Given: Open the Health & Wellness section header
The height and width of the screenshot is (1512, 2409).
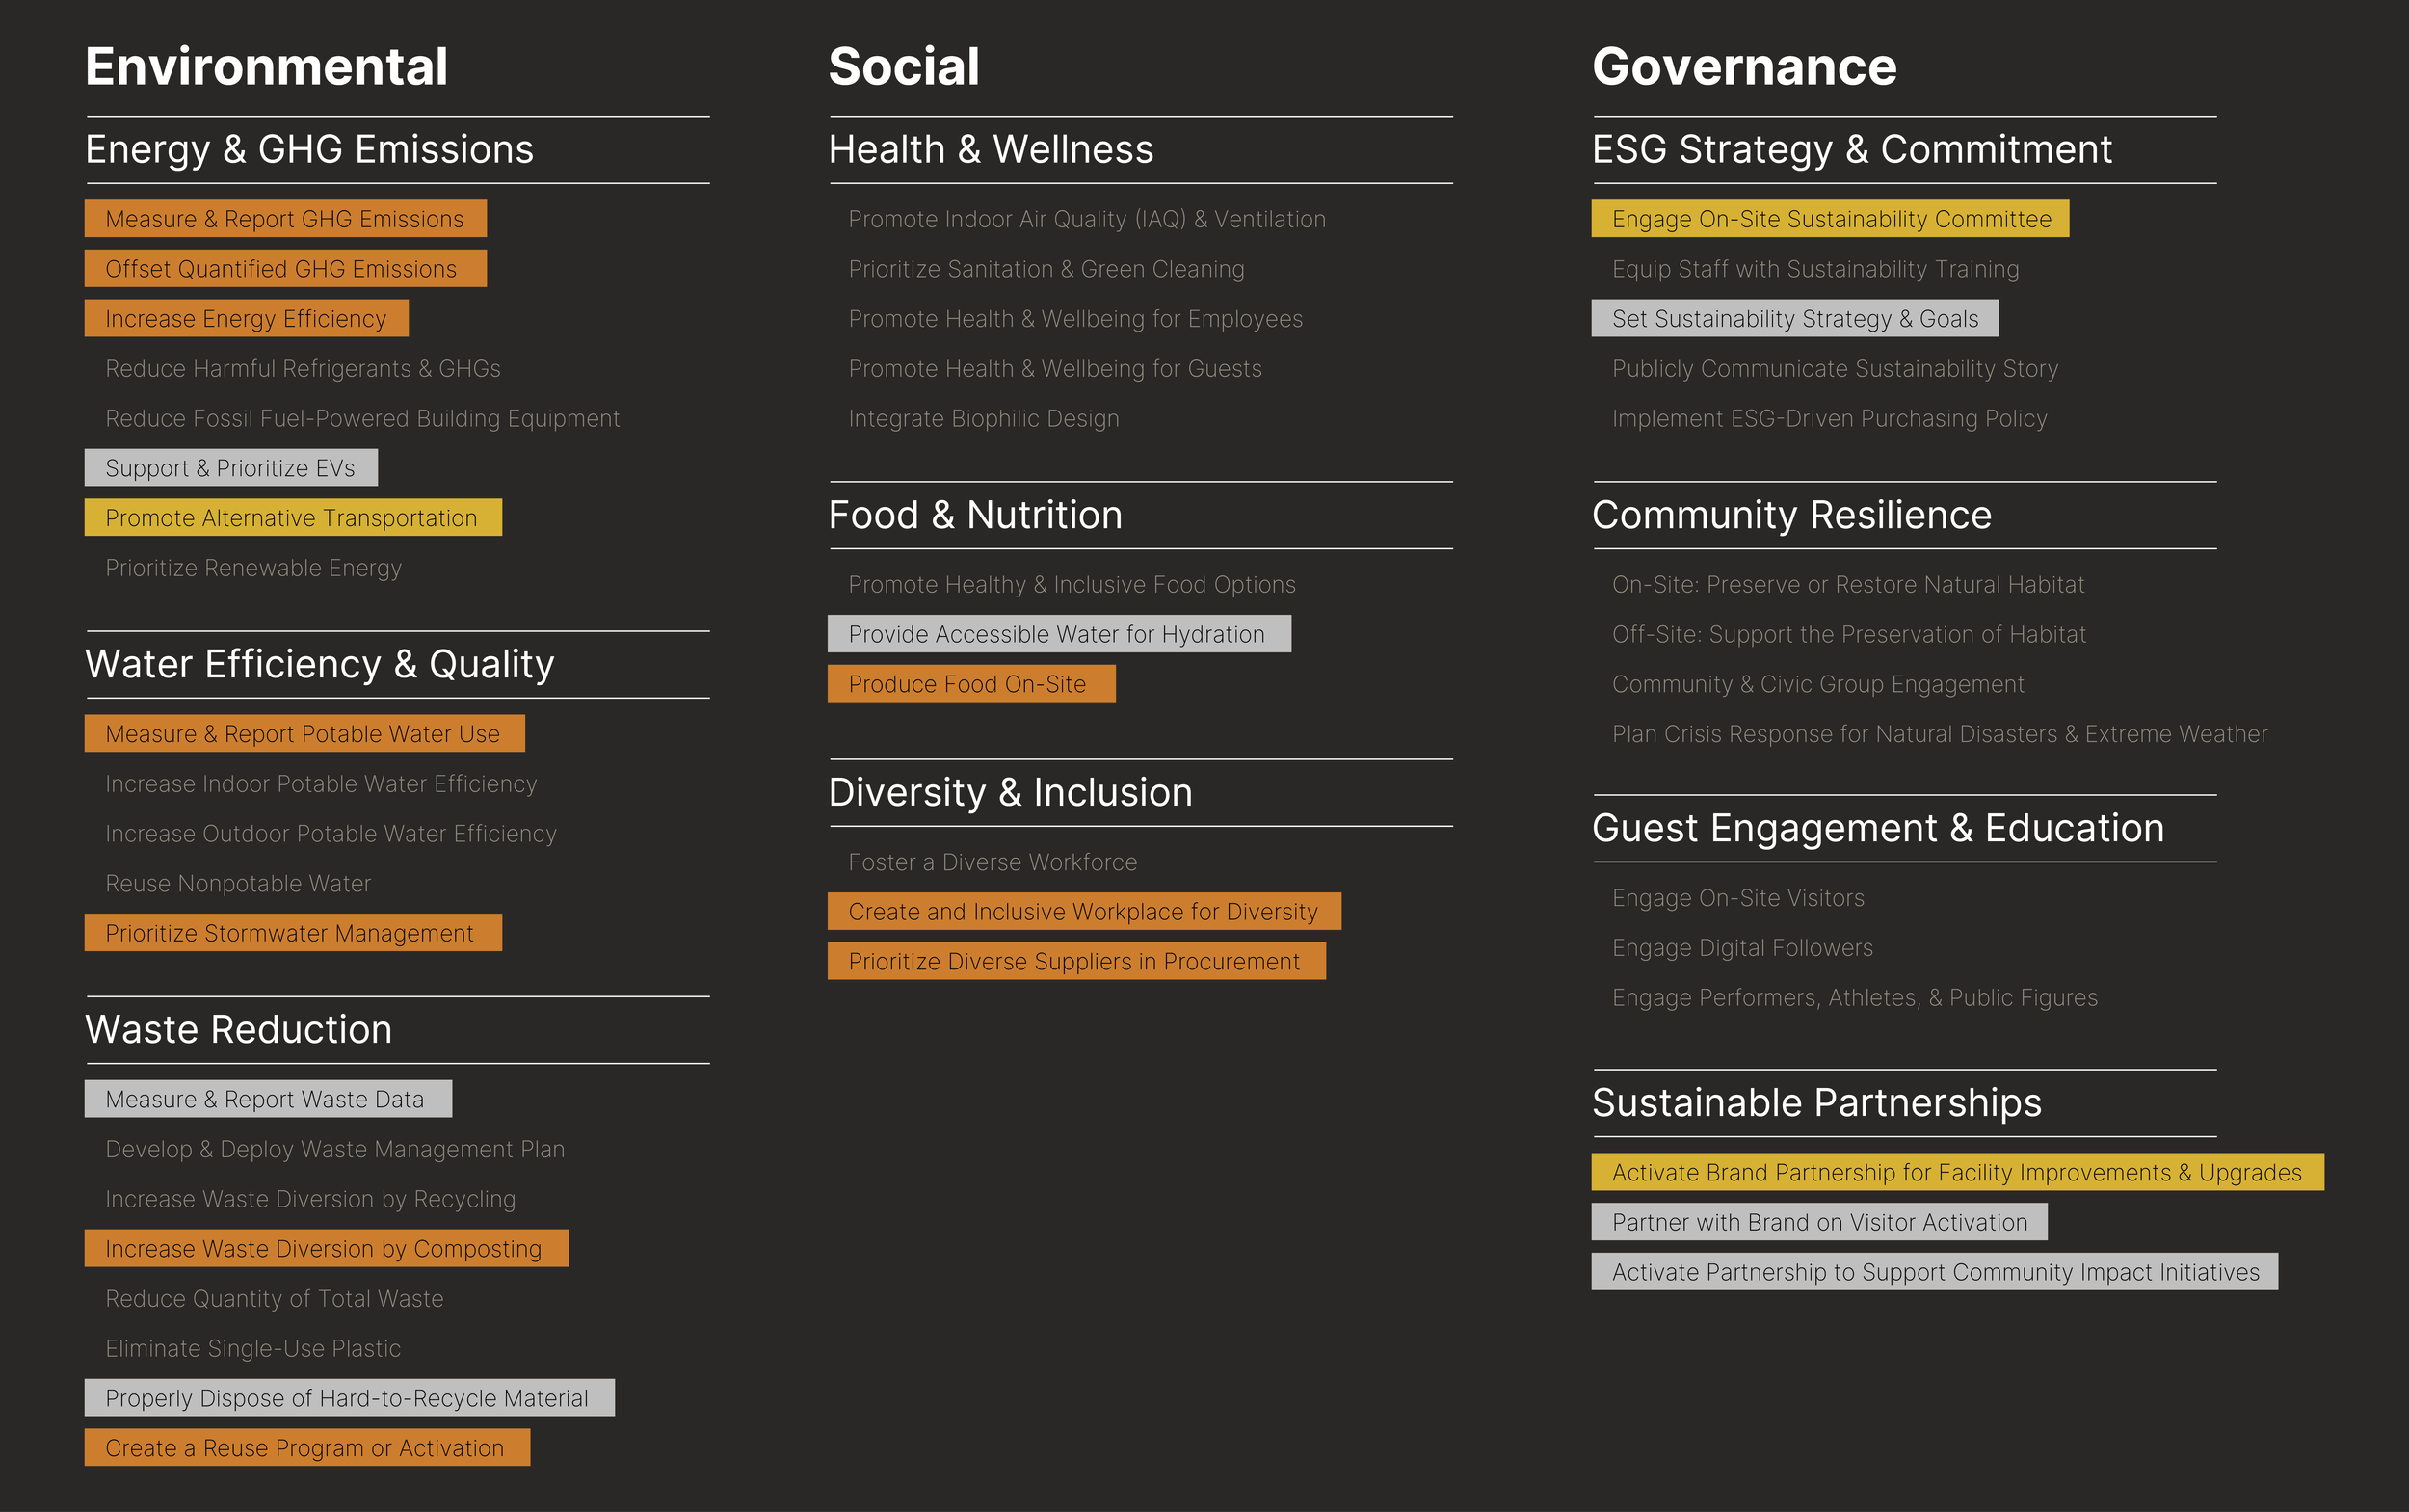Looking at the screenshot, I should coord(990,148).
